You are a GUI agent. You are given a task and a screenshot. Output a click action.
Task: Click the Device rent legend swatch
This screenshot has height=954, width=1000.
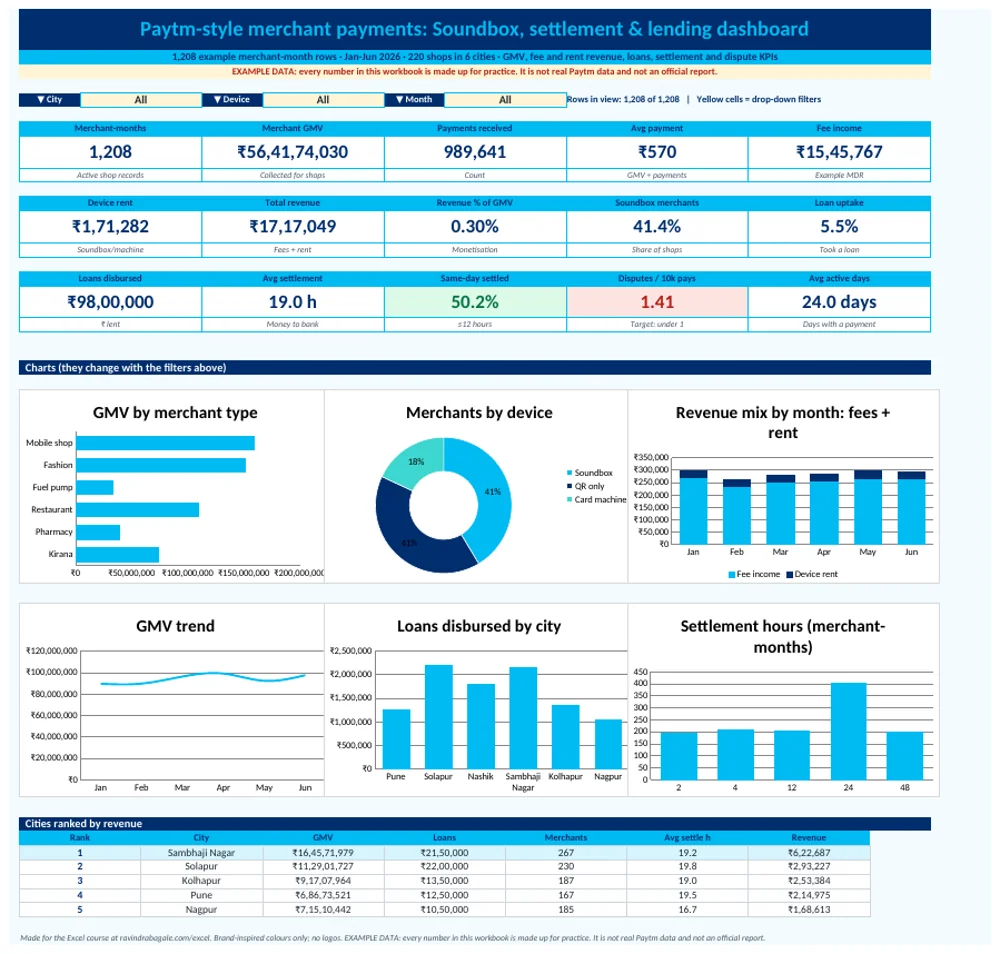(790, 575)
